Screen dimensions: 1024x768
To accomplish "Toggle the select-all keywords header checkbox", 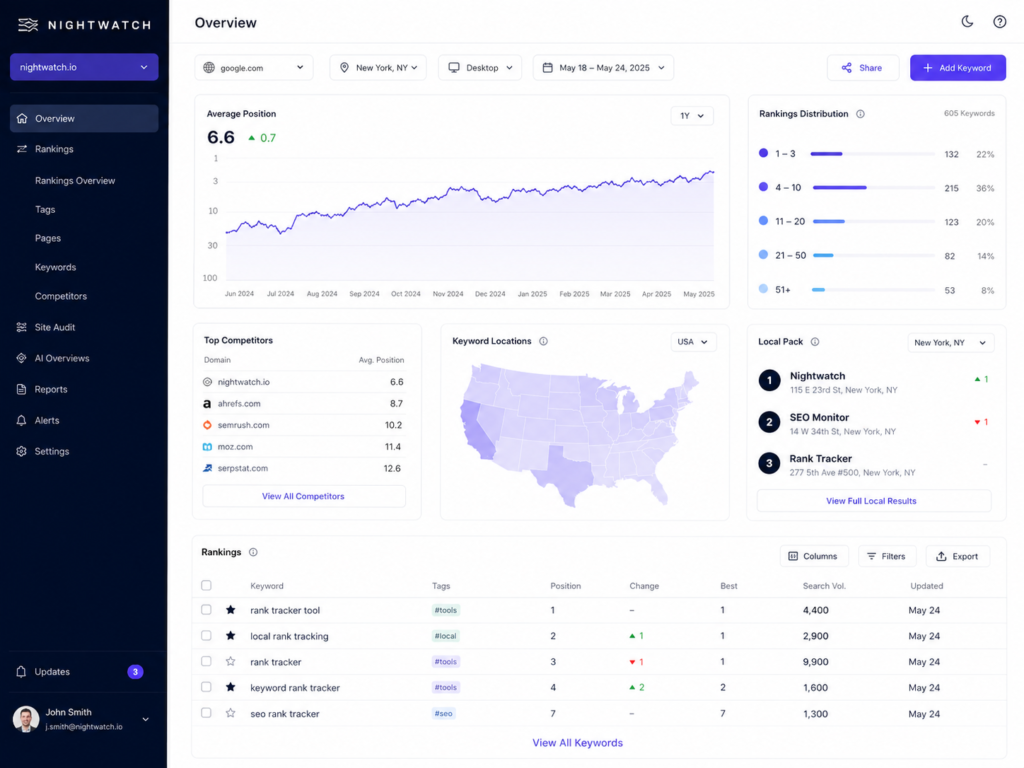I will pos(206,585).
